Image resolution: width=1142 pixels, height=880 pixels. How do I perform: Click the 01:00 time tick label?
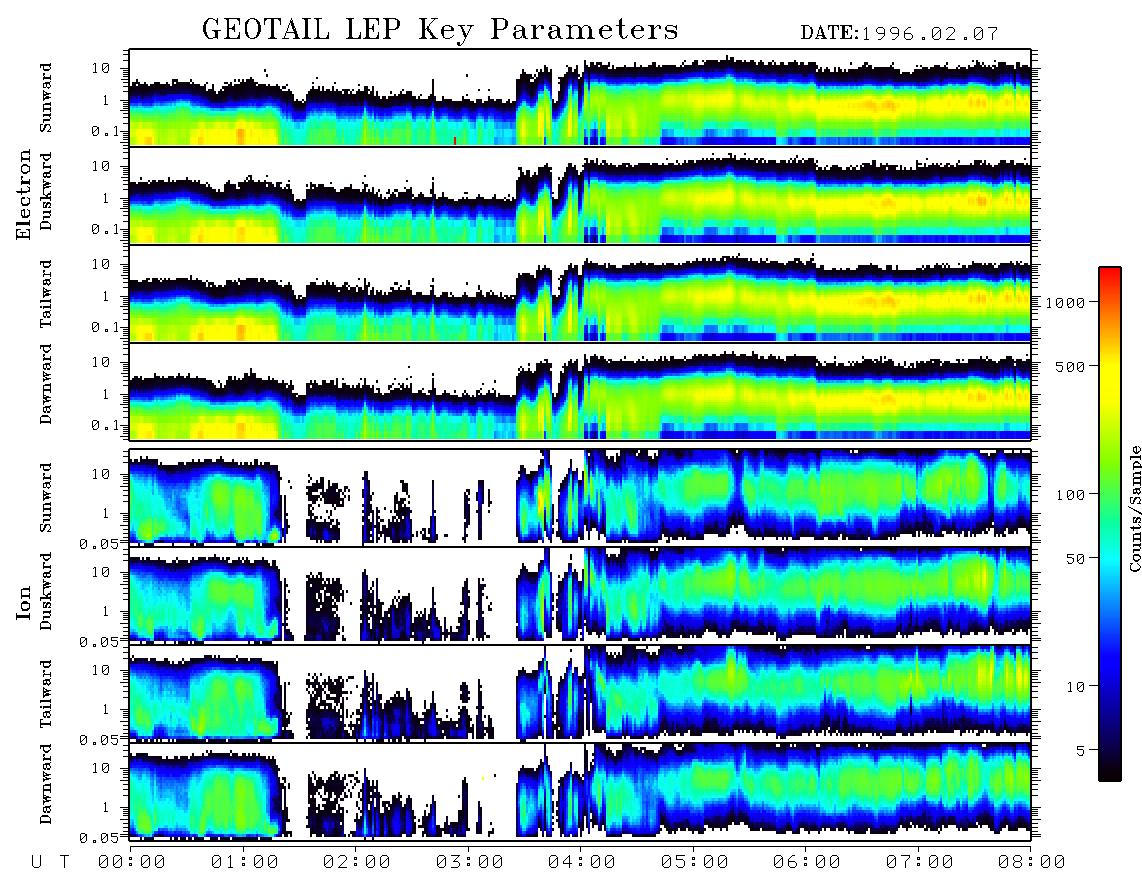coord(245,862)
